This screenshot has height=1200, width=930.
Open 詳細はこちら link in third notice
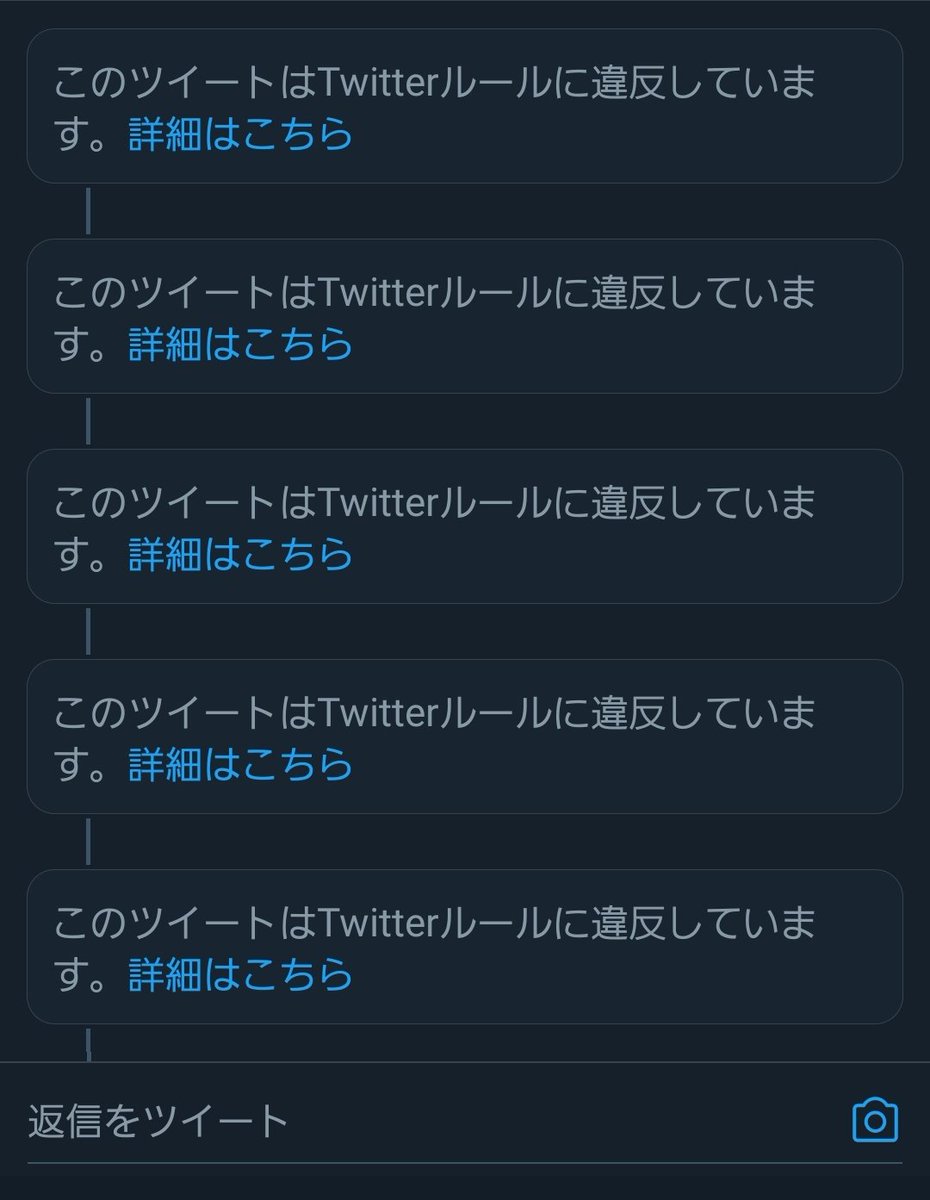241,554
